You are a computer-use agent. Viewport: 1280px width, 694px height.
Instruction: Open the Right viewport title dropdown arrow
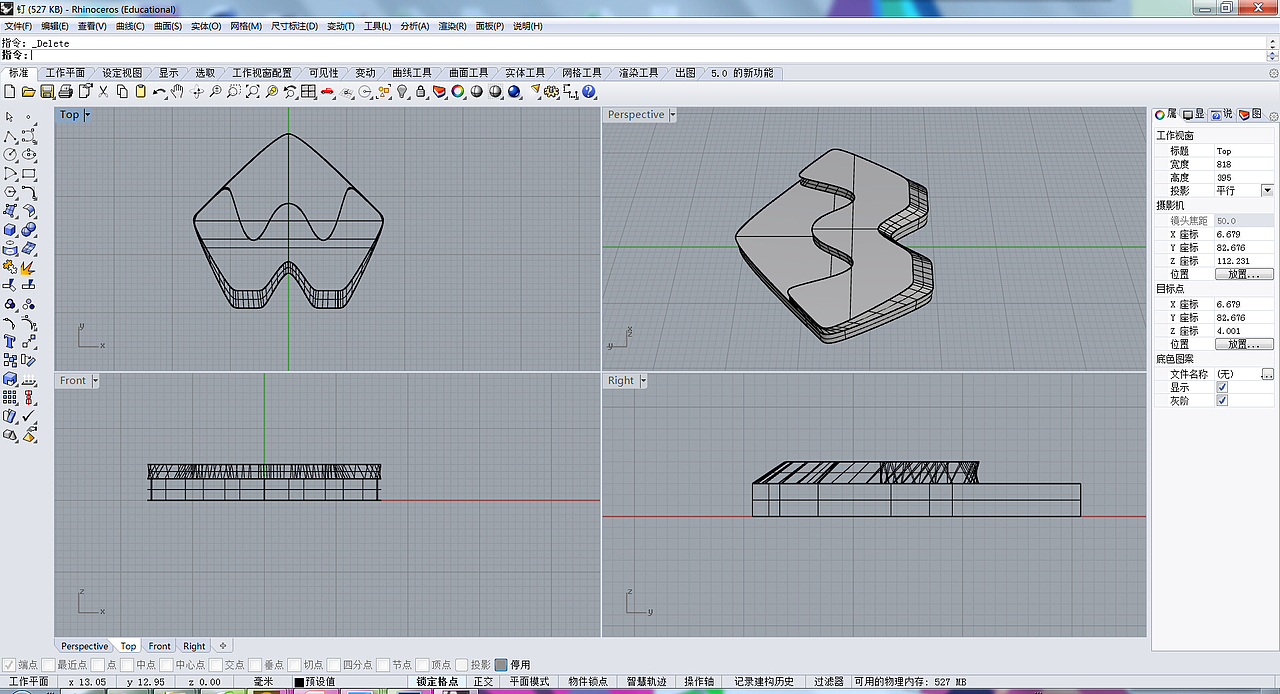(643, 381)
